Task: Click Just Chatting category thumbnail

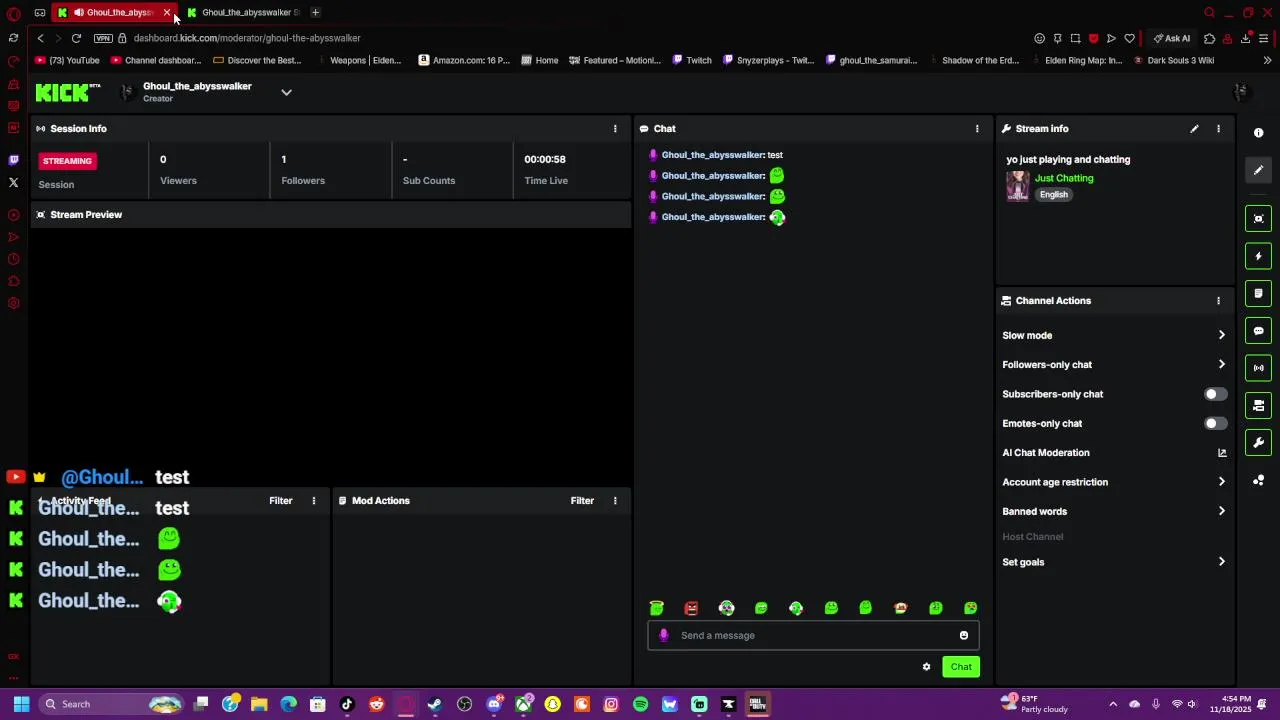Action: [x=1018, y=186]
